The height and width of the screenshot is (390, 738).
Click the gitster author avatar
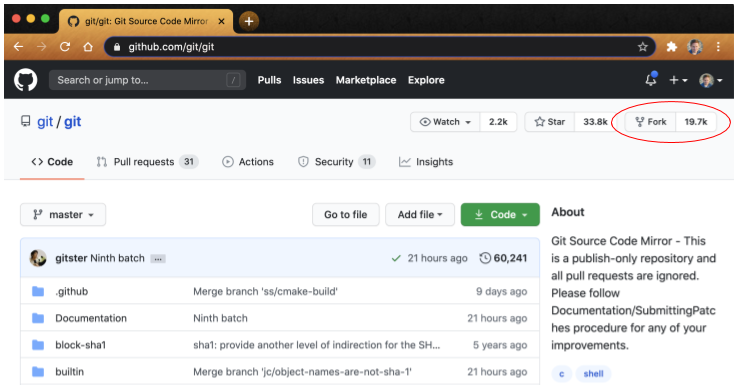coord(38,258)
